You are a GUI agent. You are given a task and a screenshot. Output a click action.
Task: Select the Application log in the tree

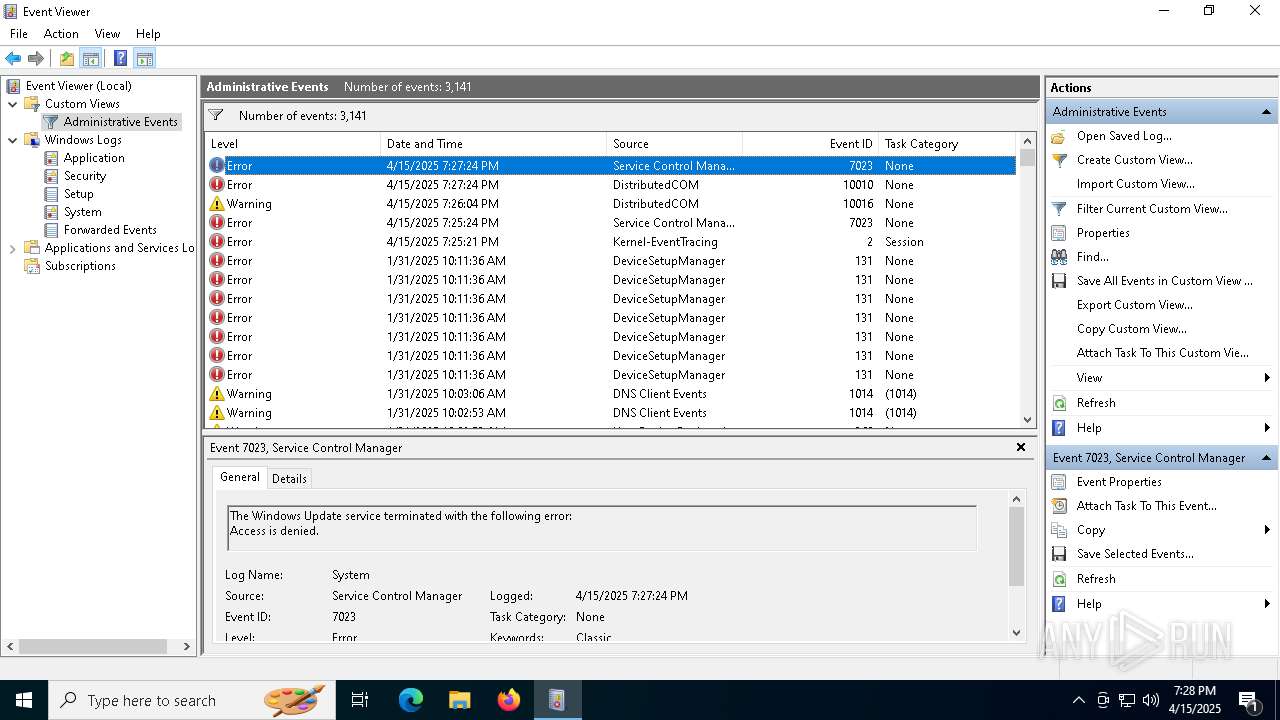point(94,158)
